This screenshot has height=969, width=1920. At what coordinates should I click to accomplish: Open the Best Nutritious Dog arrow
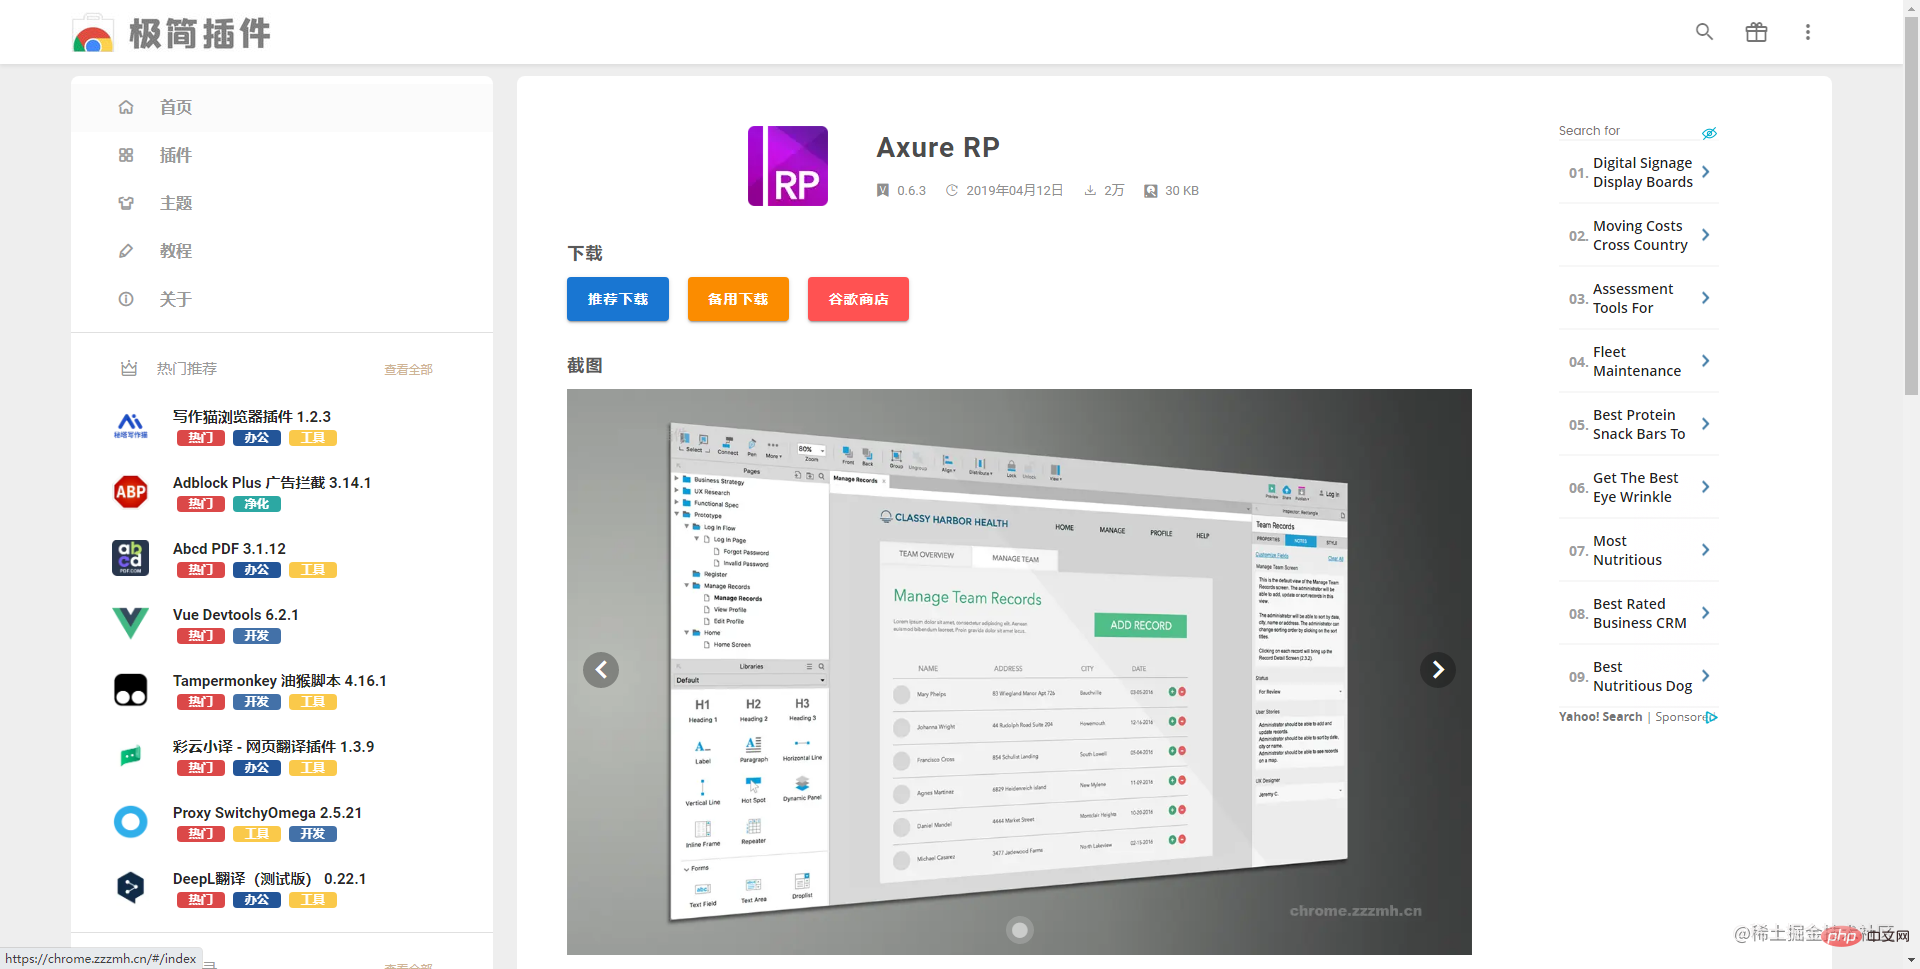point(1706,676)
